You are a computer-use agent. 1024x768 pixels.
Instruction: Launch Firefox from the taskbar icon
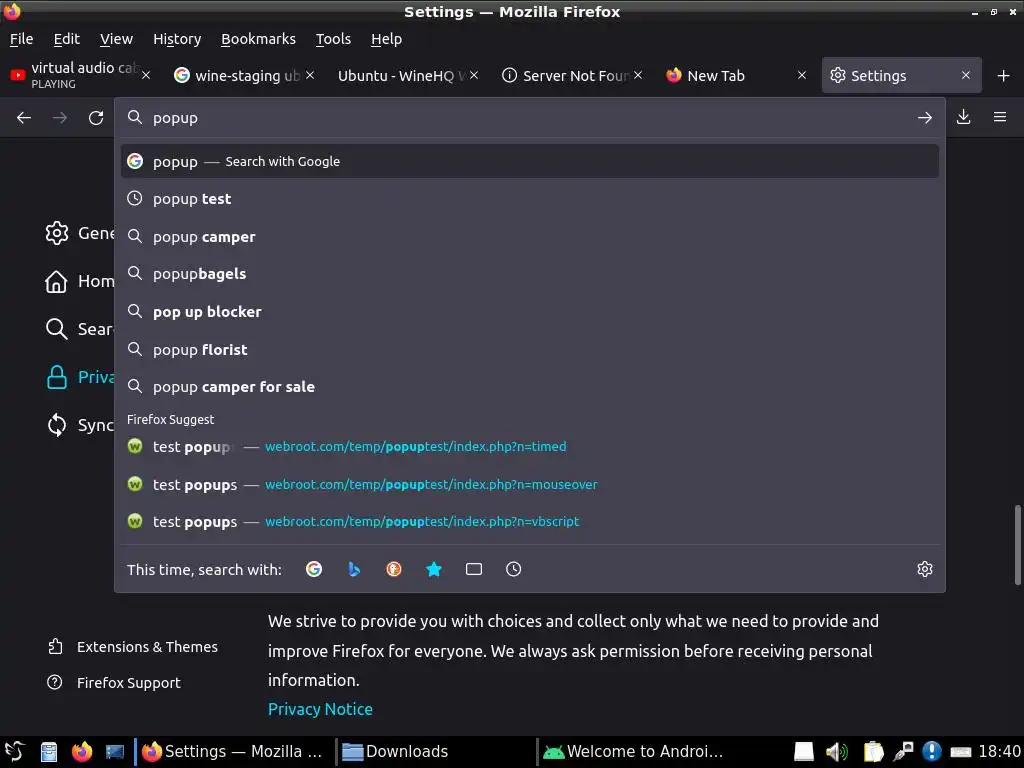pyautogui.click(x=82, y=752)
